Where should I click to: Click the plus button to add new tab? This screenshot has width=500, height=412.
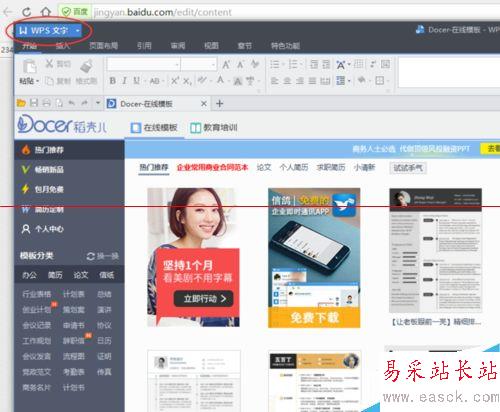coord(219,104)
